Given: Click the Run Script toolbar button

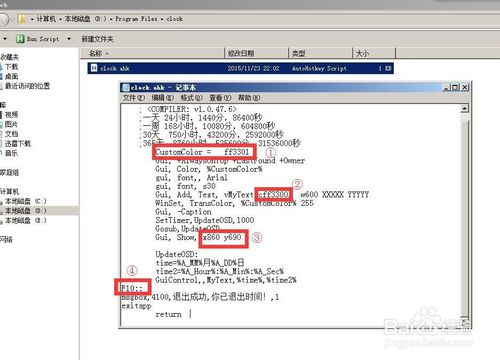Looking at the screenshot, I should point(38,39).
